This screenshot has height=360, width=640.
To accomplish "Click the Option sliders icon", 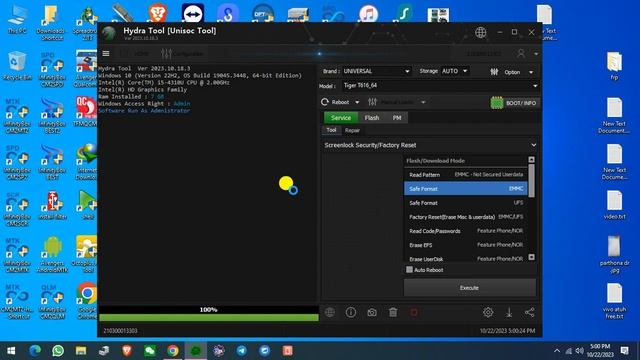I will (494, 72).
